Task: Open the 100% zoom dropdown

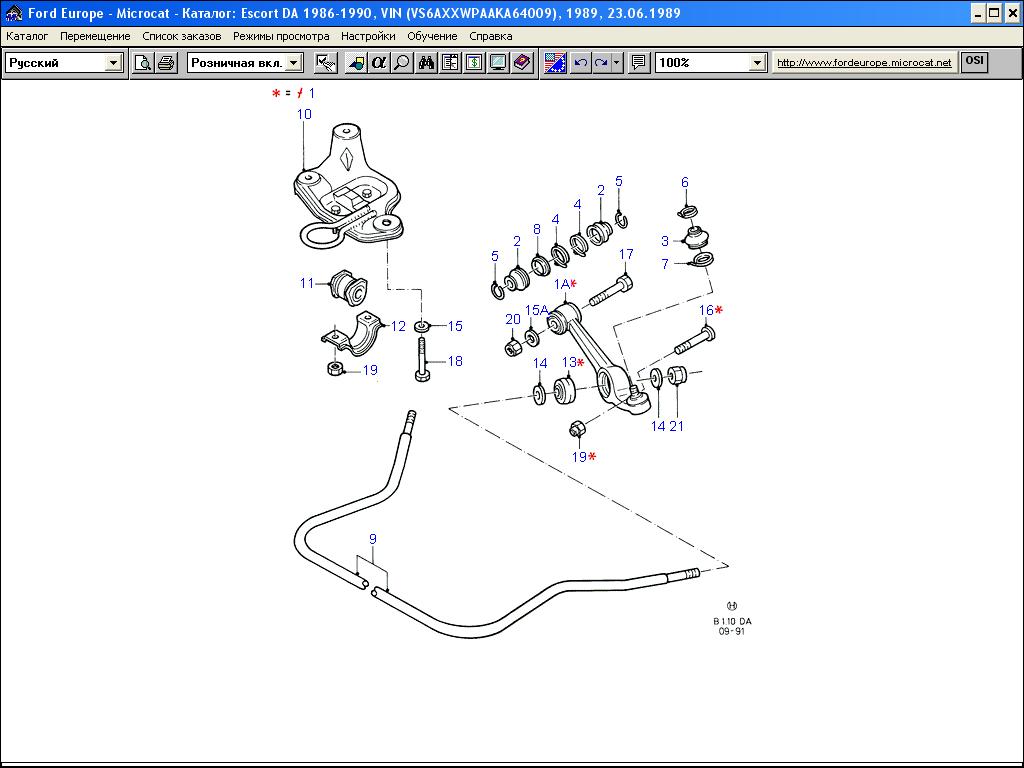Action: (757, 63)
